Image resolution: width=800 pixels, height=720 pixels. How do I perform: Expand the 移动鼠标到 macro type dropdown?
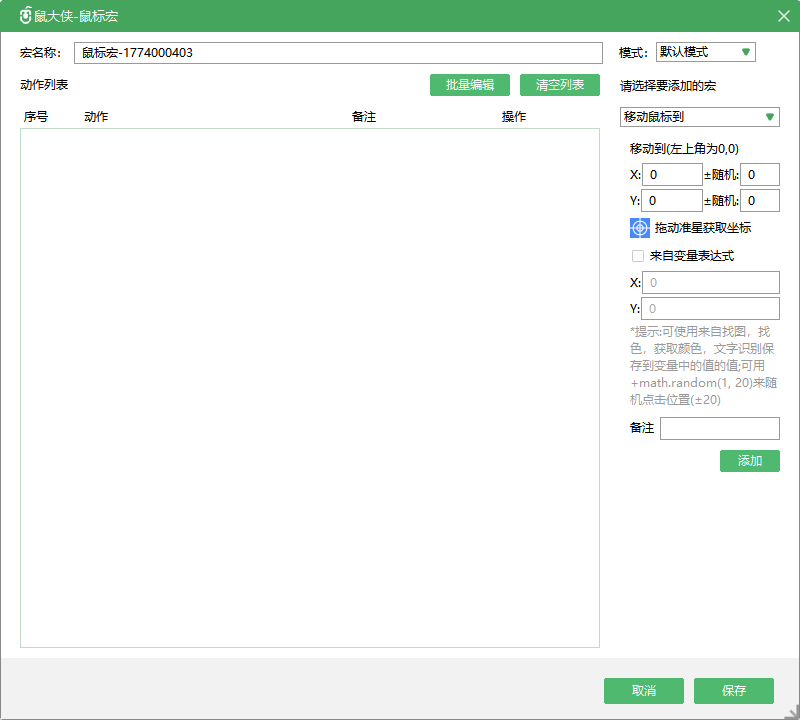[699, 117]
